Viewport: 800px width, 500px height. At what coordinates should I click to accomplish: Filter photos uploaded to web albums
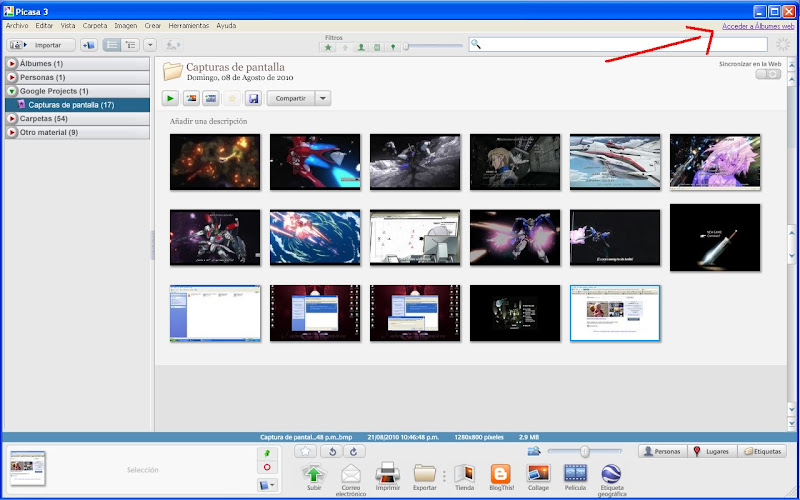(x=345, y=47)
